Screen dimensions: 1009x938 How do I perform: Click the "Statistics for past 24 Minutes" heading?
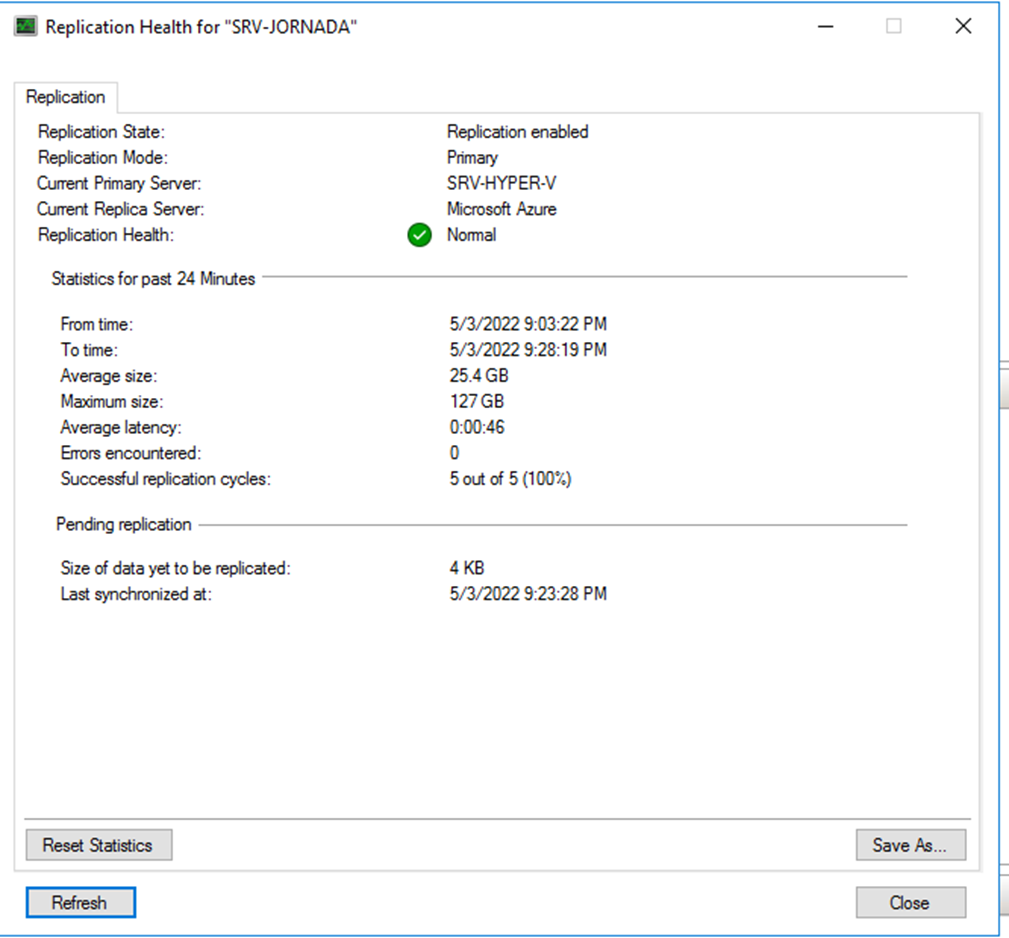[153, 279]
